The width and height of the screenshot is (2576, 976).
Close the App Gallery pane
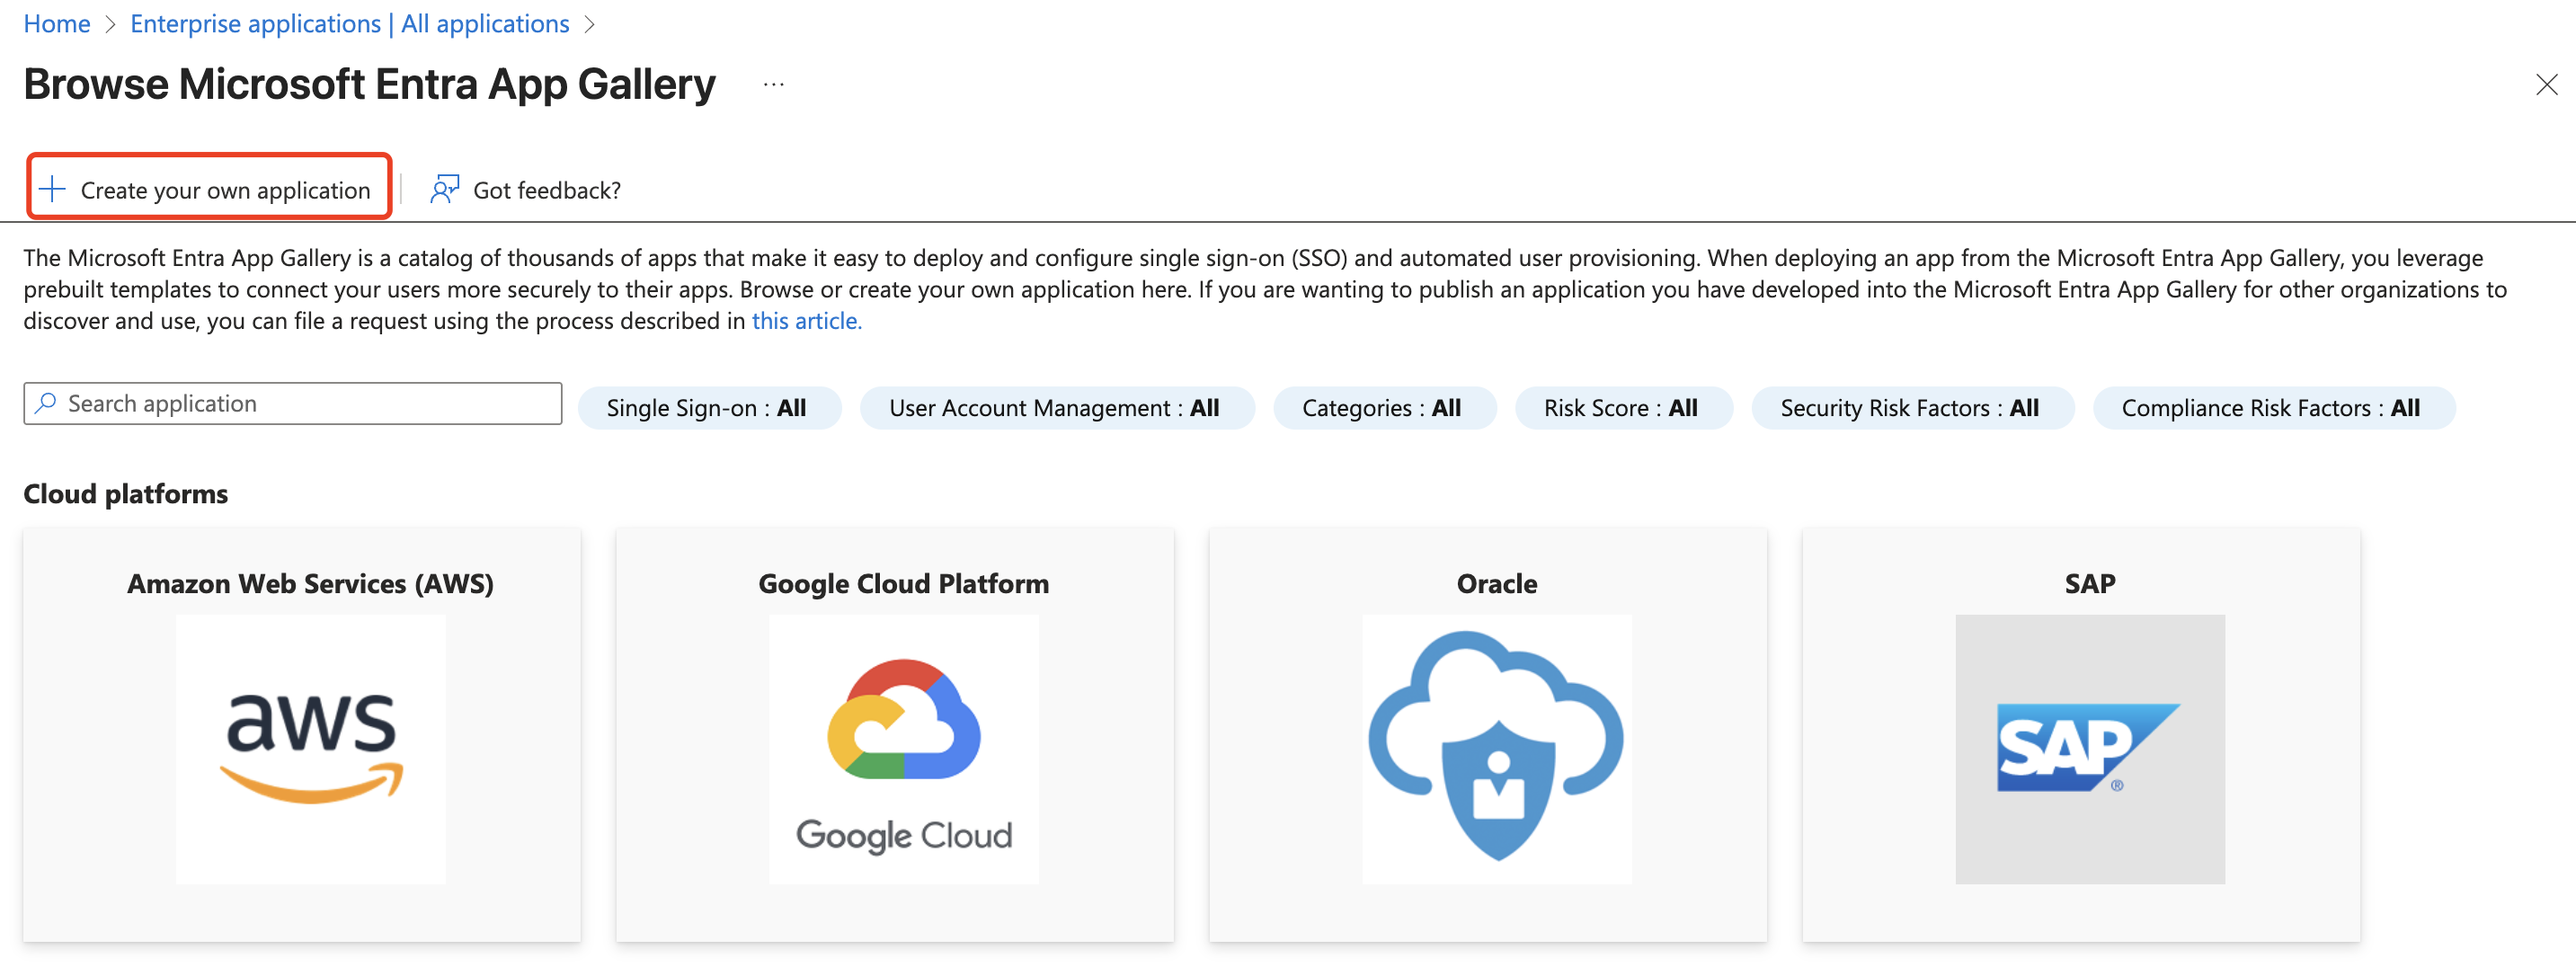click(x=2546, y=85)
